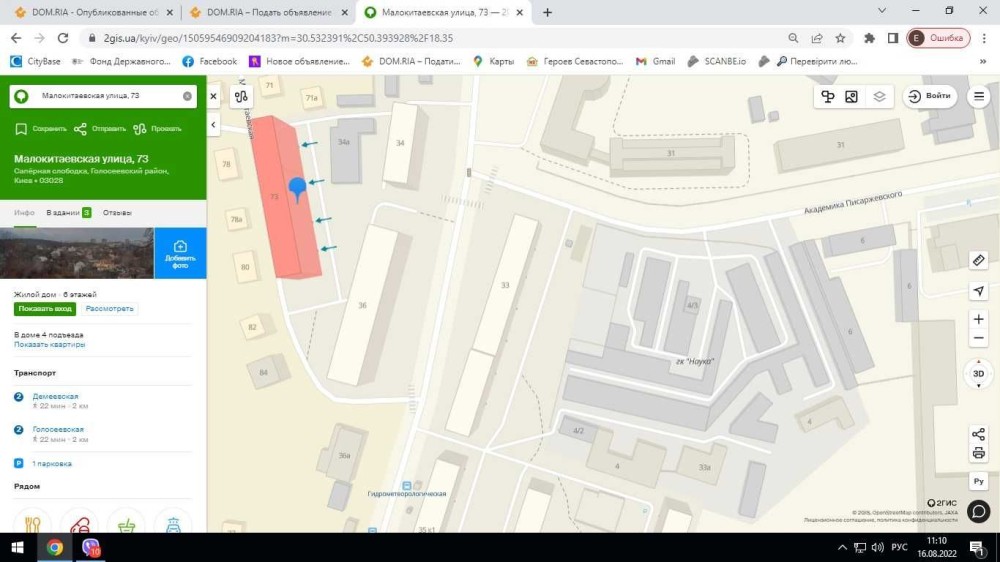Viewport: 1000px width, 562px height.
Task: Expand Показать квартиры apartments list
Action: coord(49,345)
